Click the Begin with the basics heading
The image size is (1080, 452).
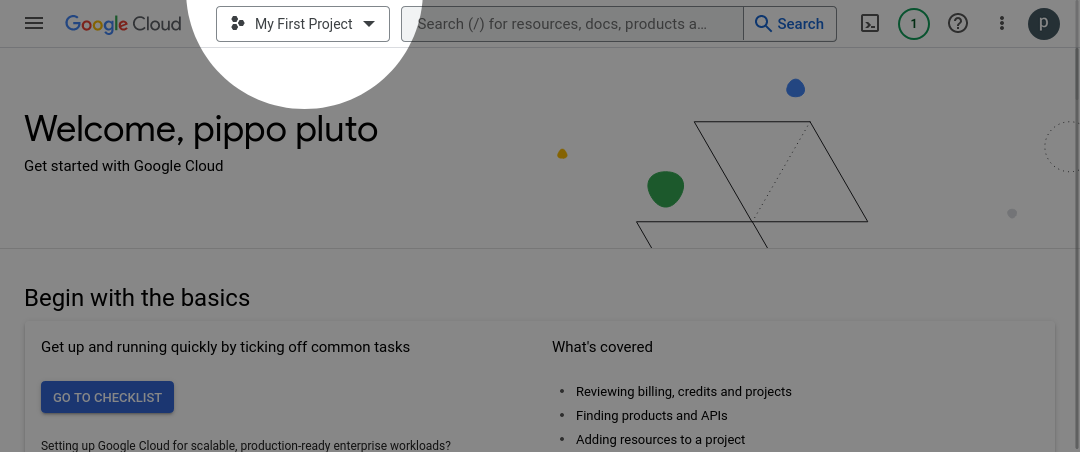pyautogui.click(x=137, y=298)
